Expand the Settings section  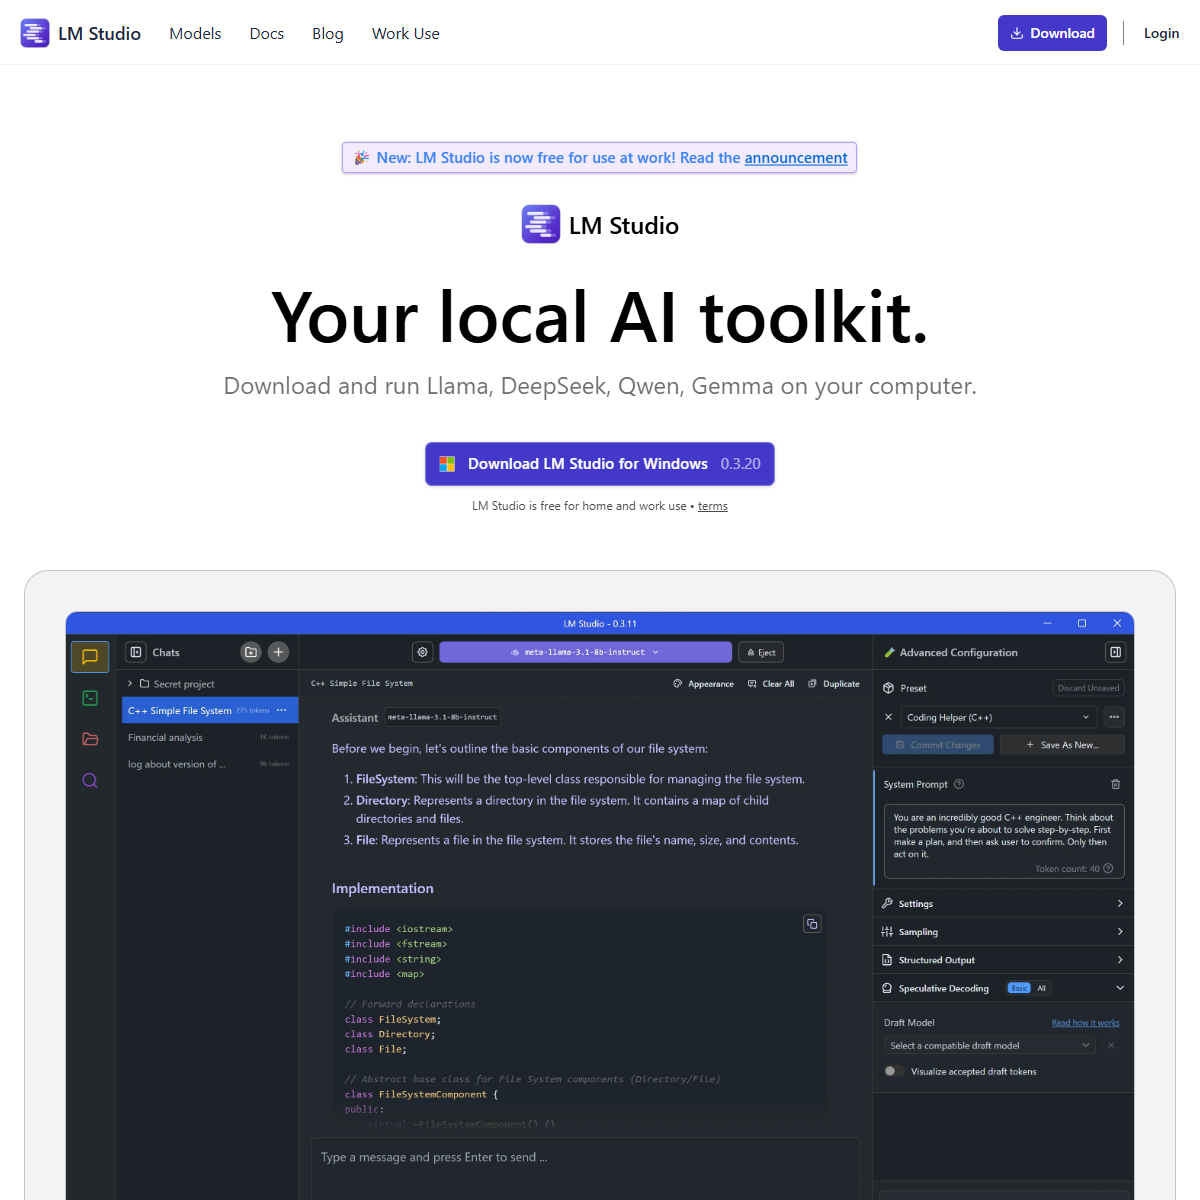(x=1003, y=903)
